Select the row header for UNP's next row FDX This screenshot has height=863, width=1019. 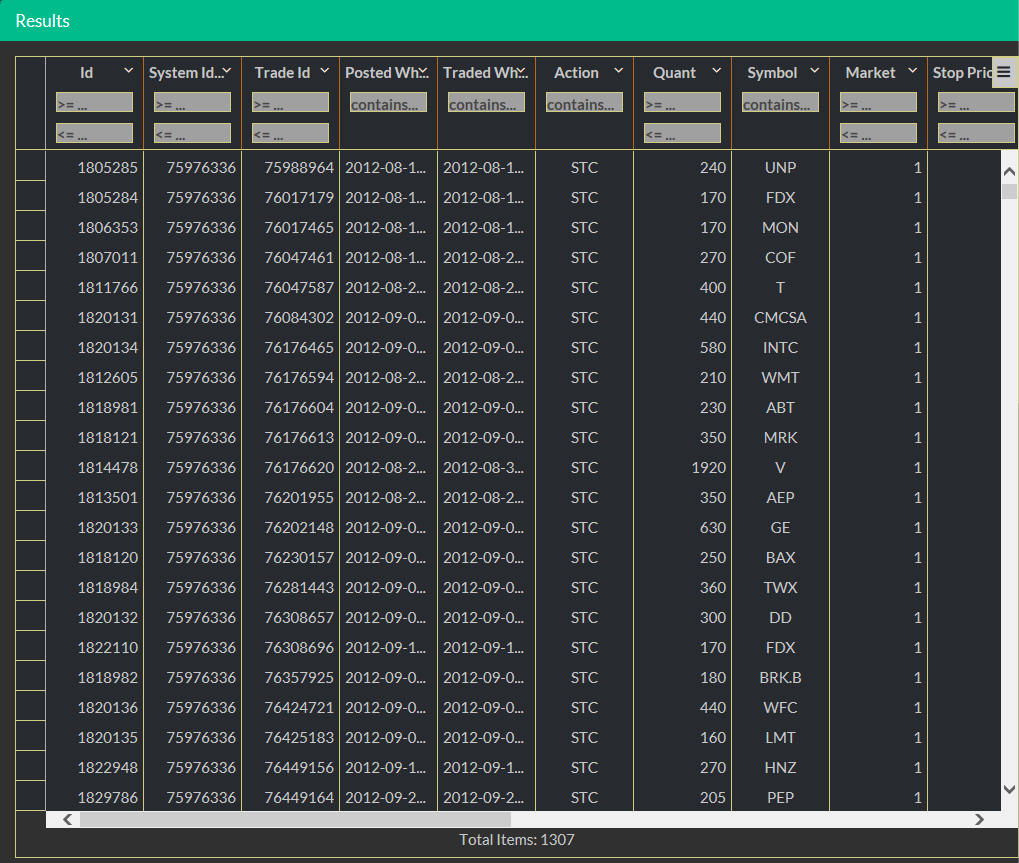tap(31, 197)
